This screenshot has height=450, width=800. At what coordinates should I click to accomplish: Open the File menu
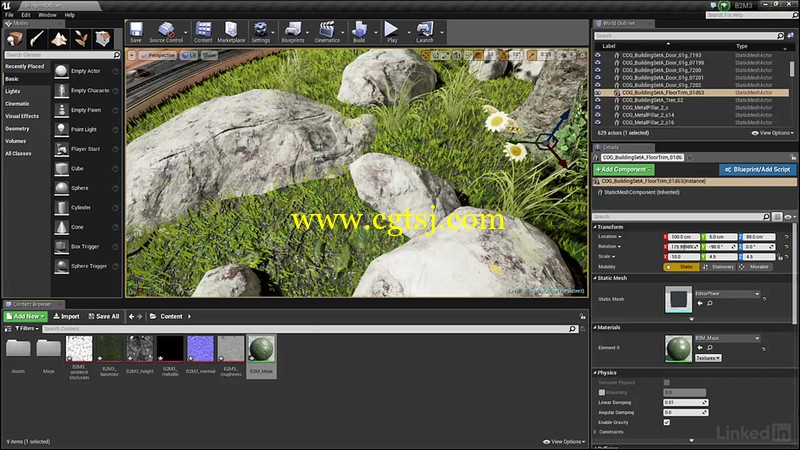click(9, 15)
